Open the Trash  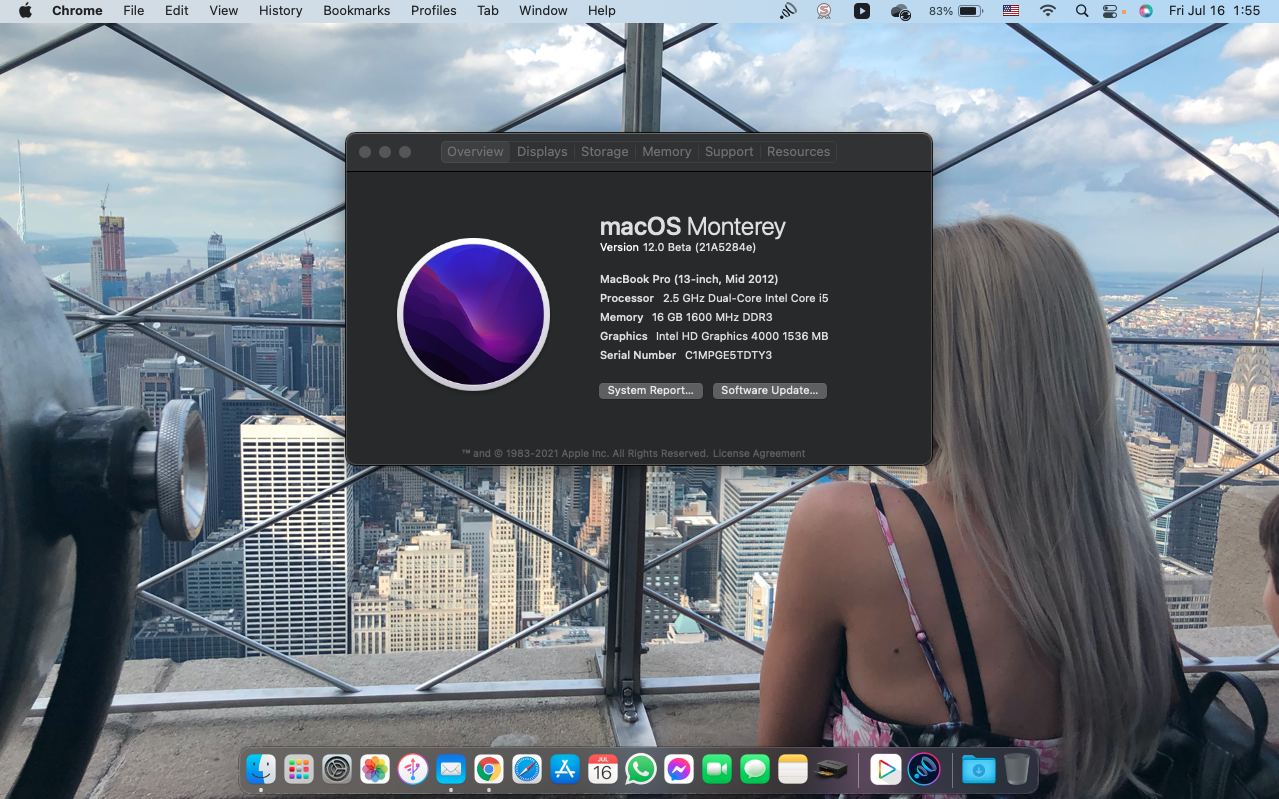1016,769
